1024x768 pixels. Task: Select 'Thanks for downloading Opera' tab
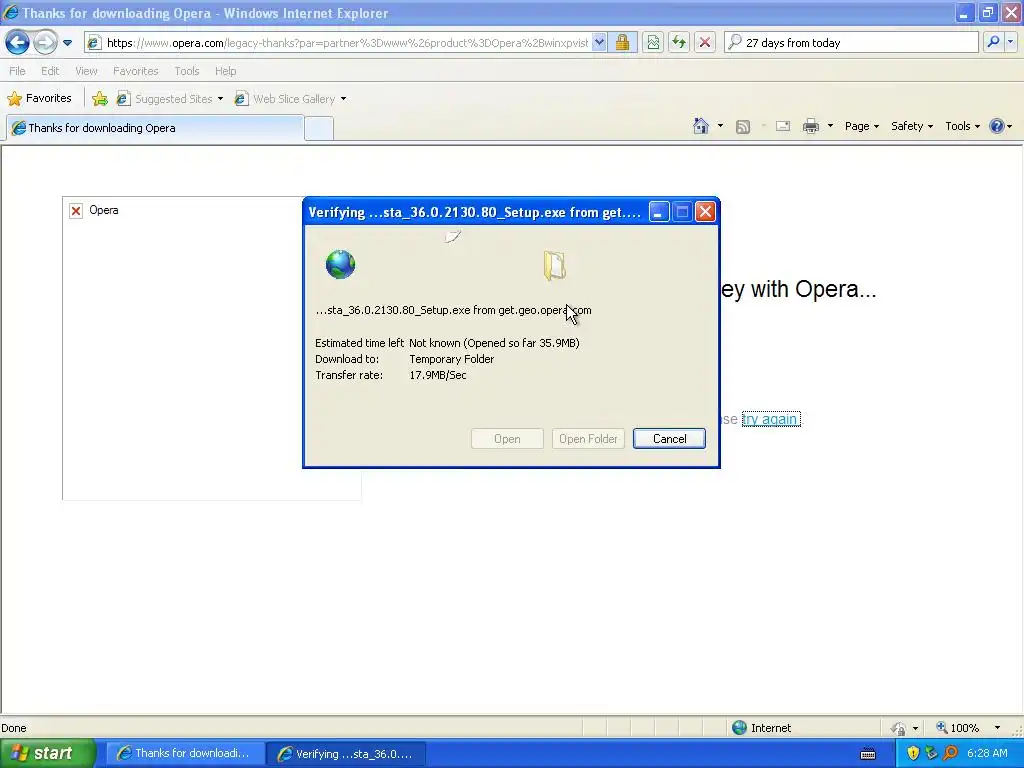click(155, 128)
